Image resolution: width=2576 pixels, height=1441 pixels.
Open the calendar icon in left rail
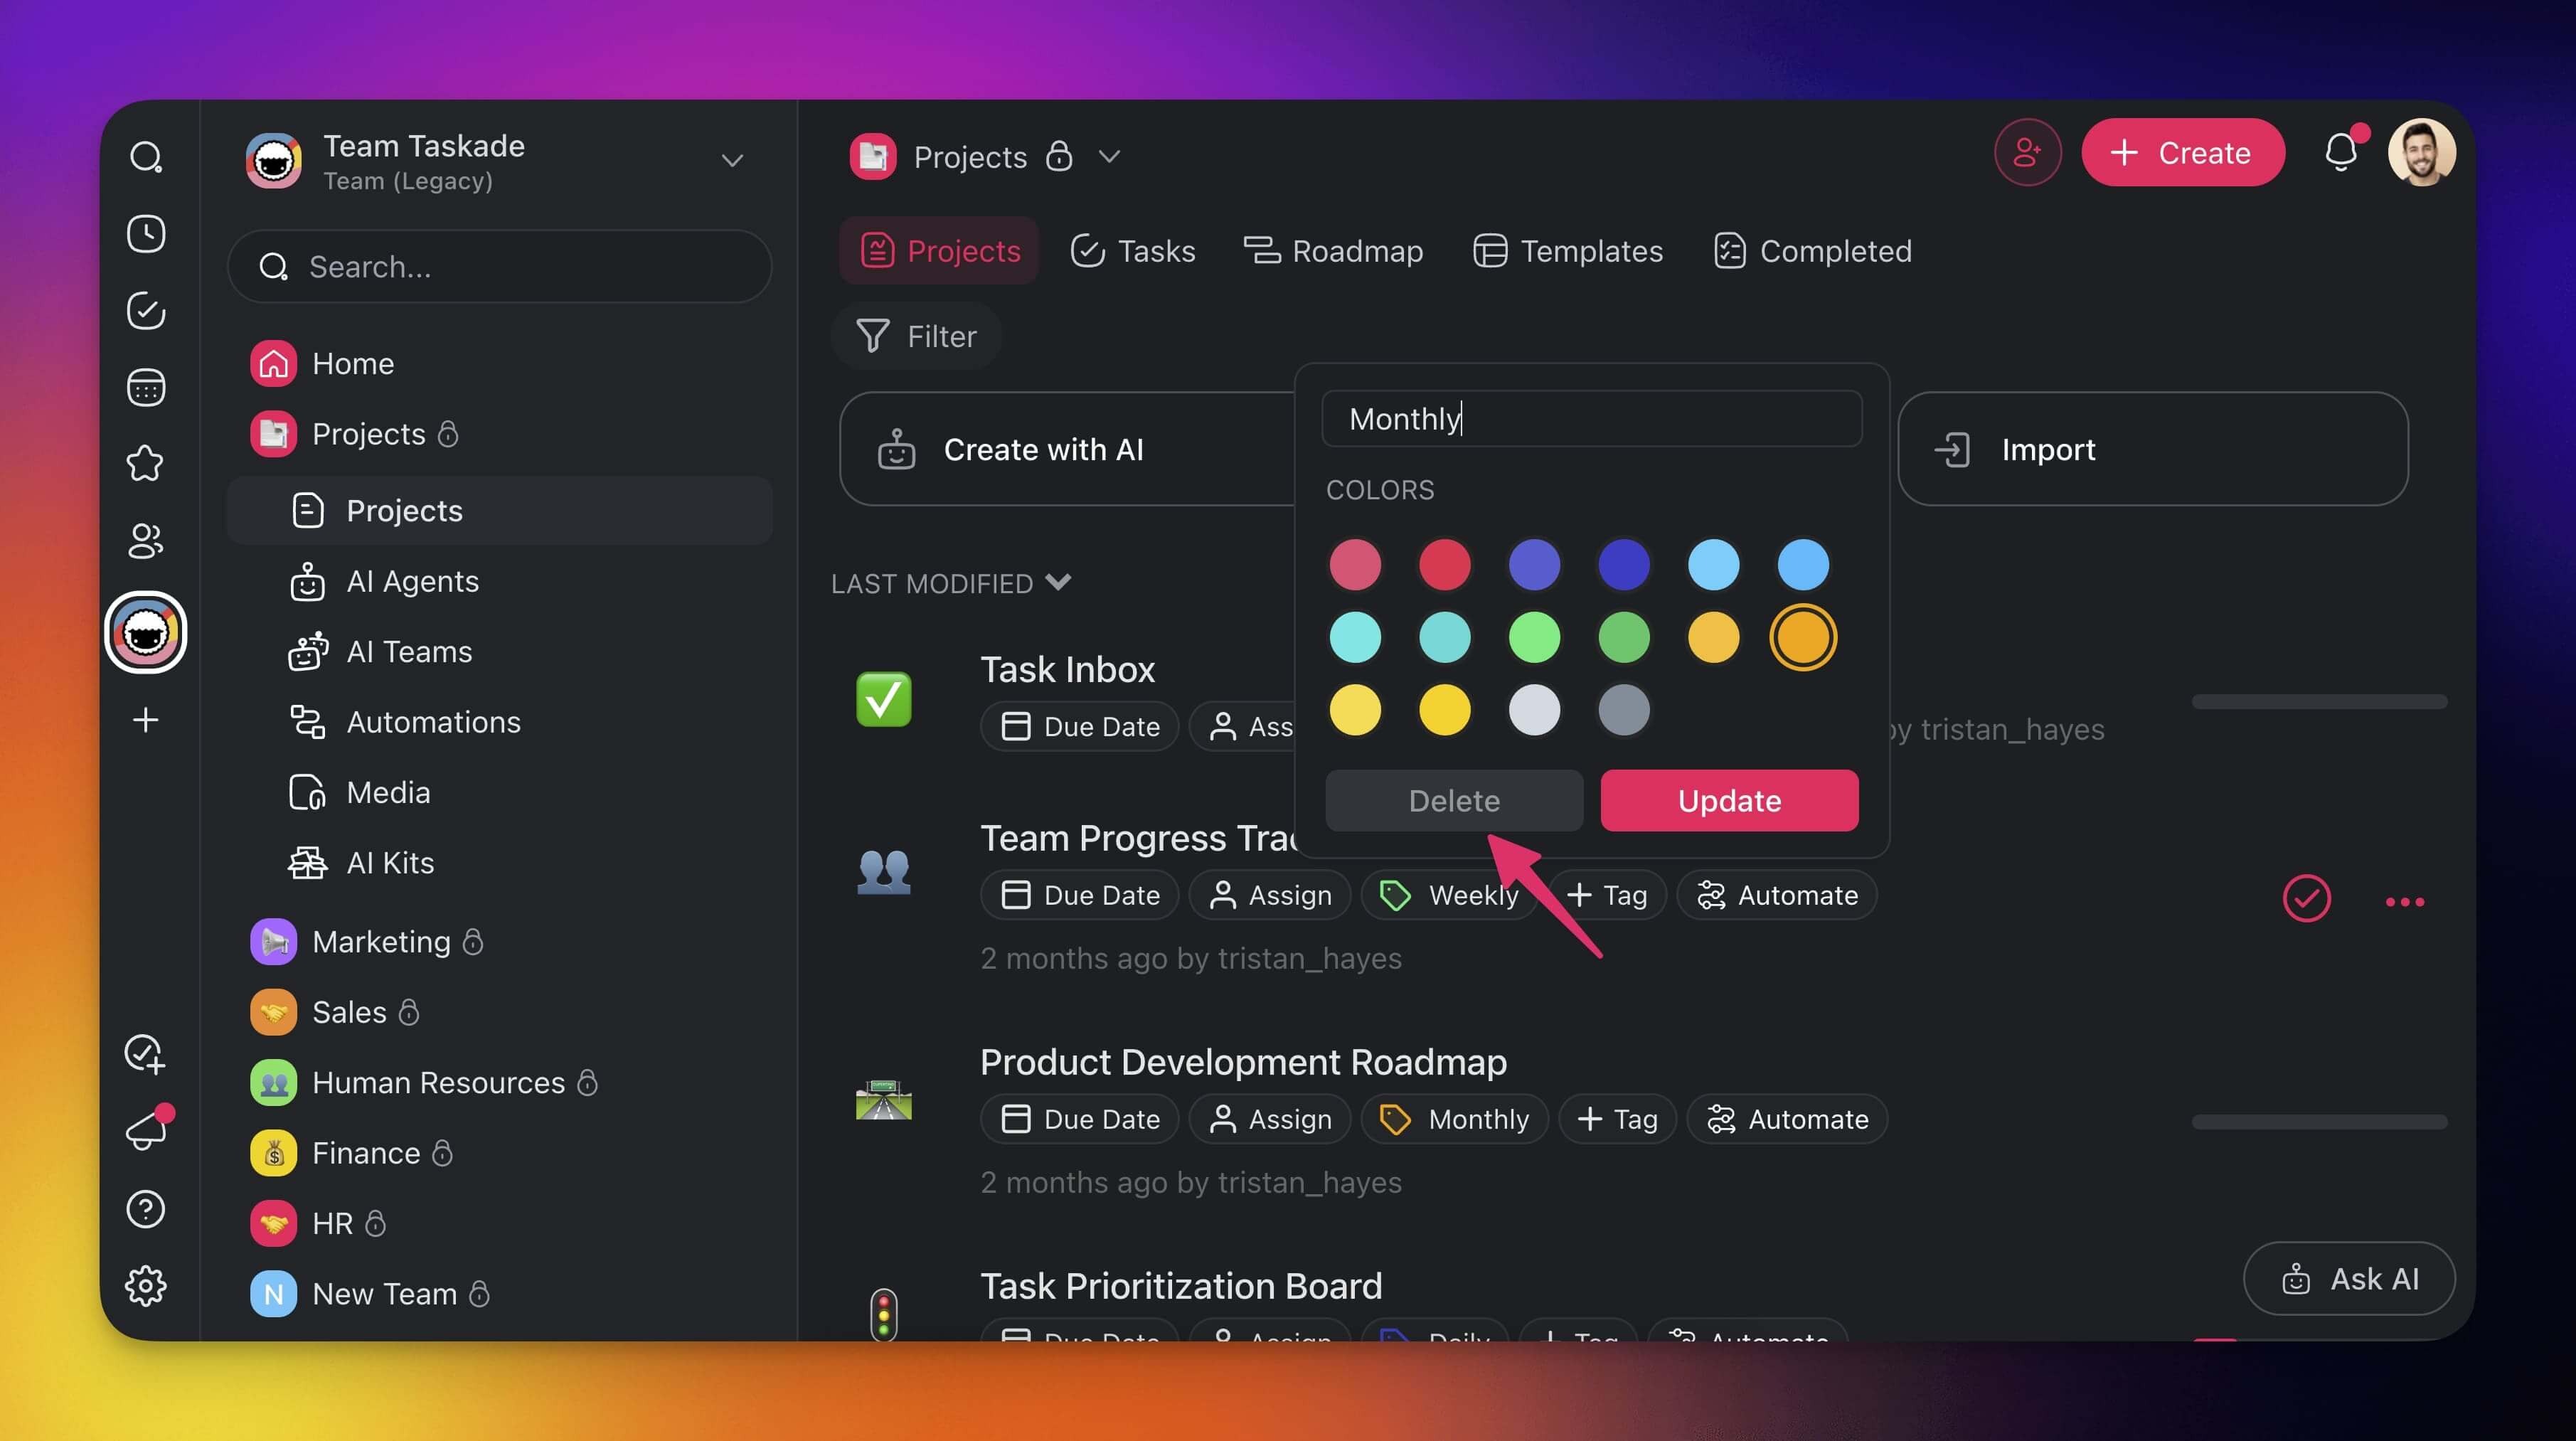[x=146, y=387]
